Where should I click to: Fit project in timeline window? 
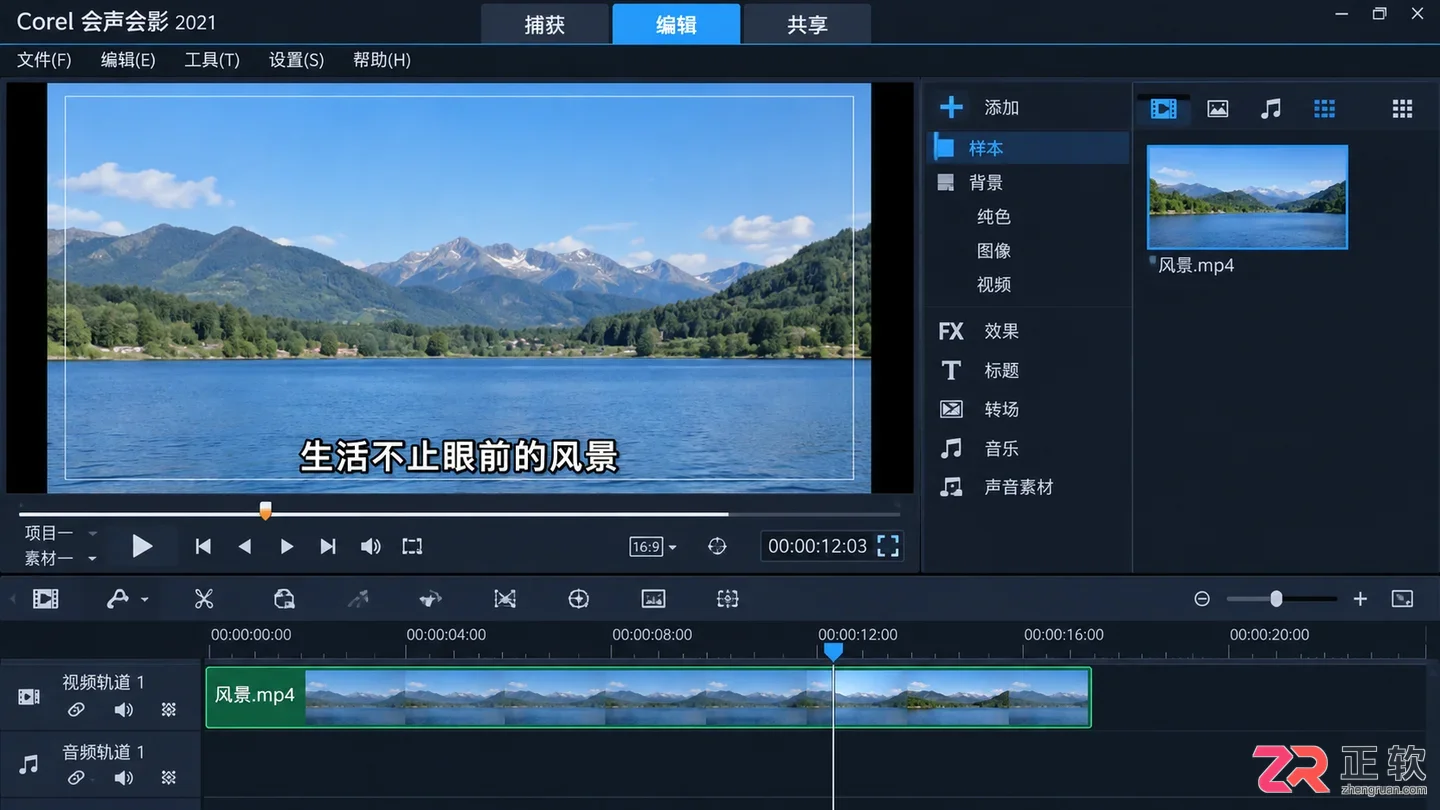(1403, 599)
